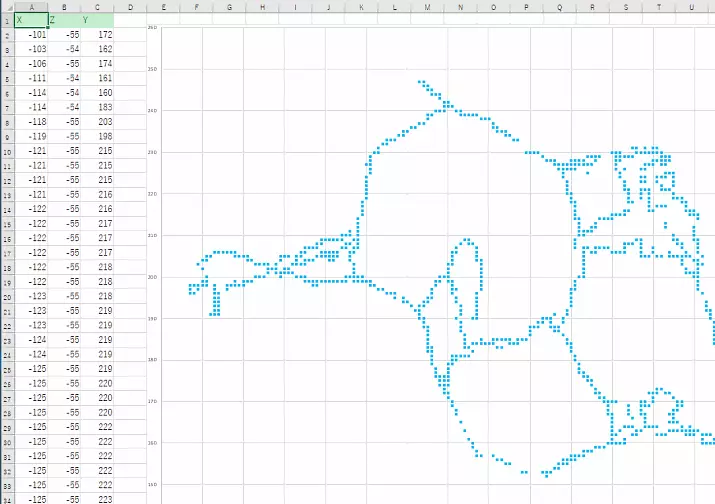The width and height of the screenshot is (715, 504).
Task: Click the column P header
Action: [526, 7]
